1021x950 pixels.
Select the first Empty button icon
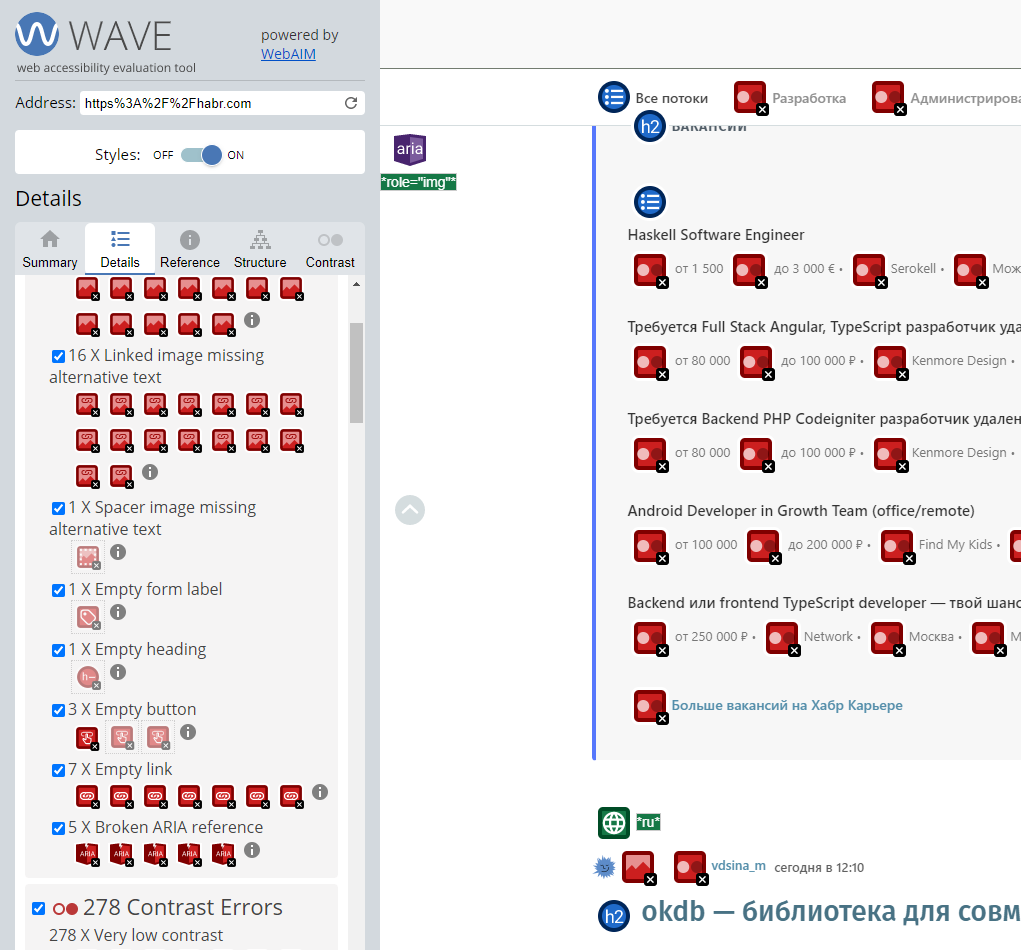(x=87, y=738)
